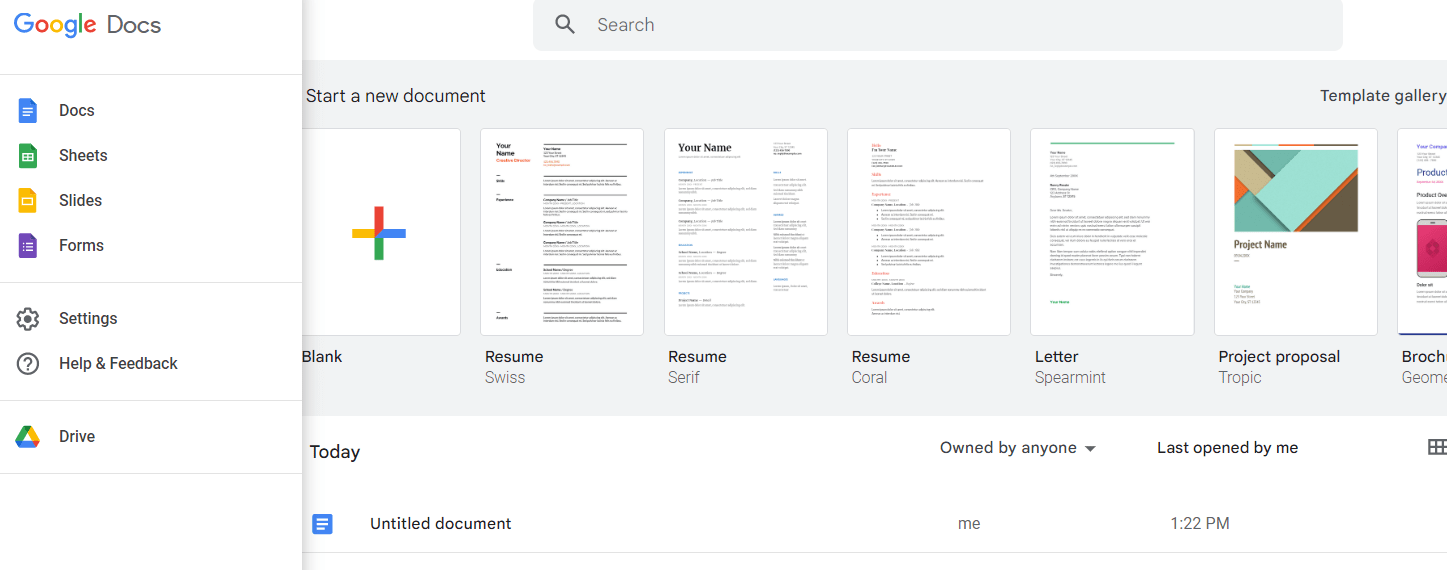
Task: Click the 'Start a new document' heading
Action: [x=396, y=96]
